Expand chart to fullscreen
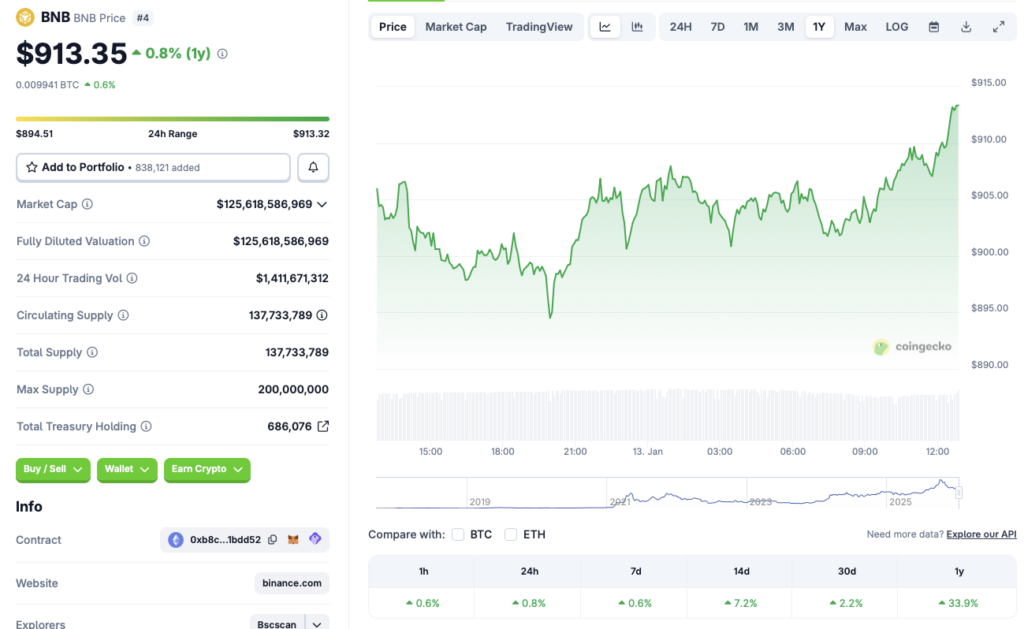Viewport: 1024px width, 629px height. (999, 27)
